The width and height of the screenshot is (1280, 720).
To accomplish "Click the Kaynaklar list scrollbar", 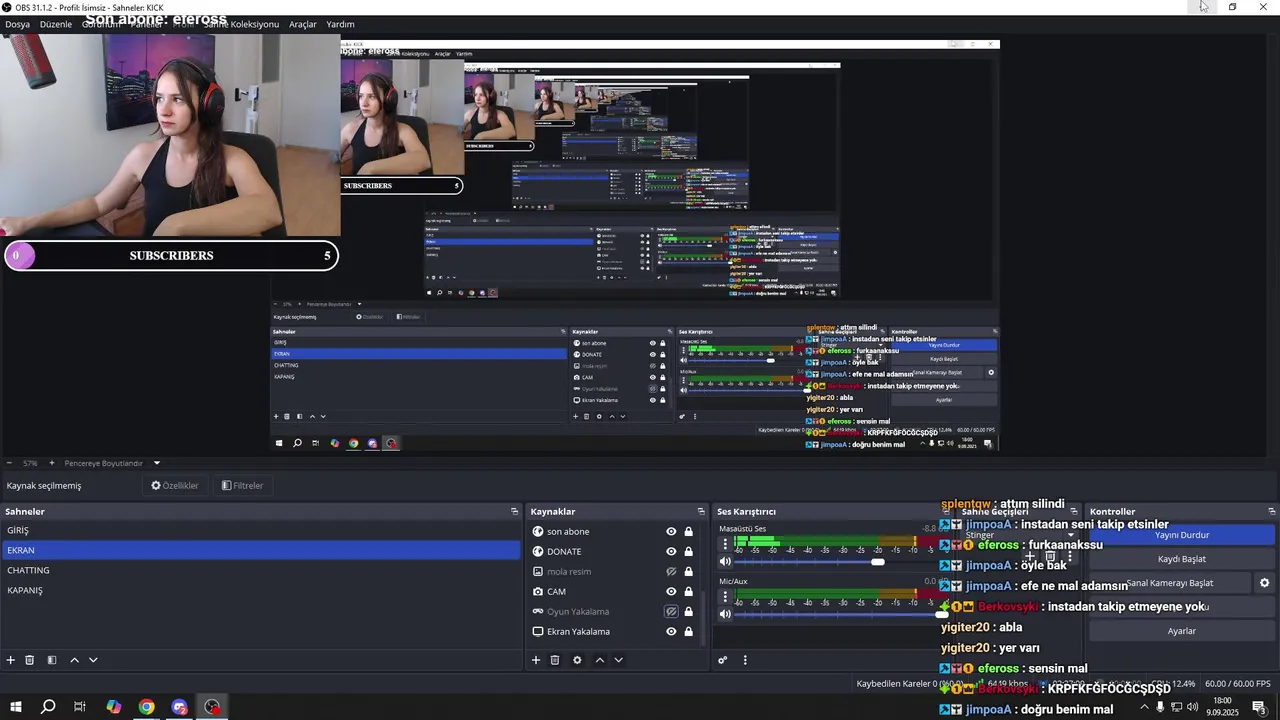I will pos(704,618).
